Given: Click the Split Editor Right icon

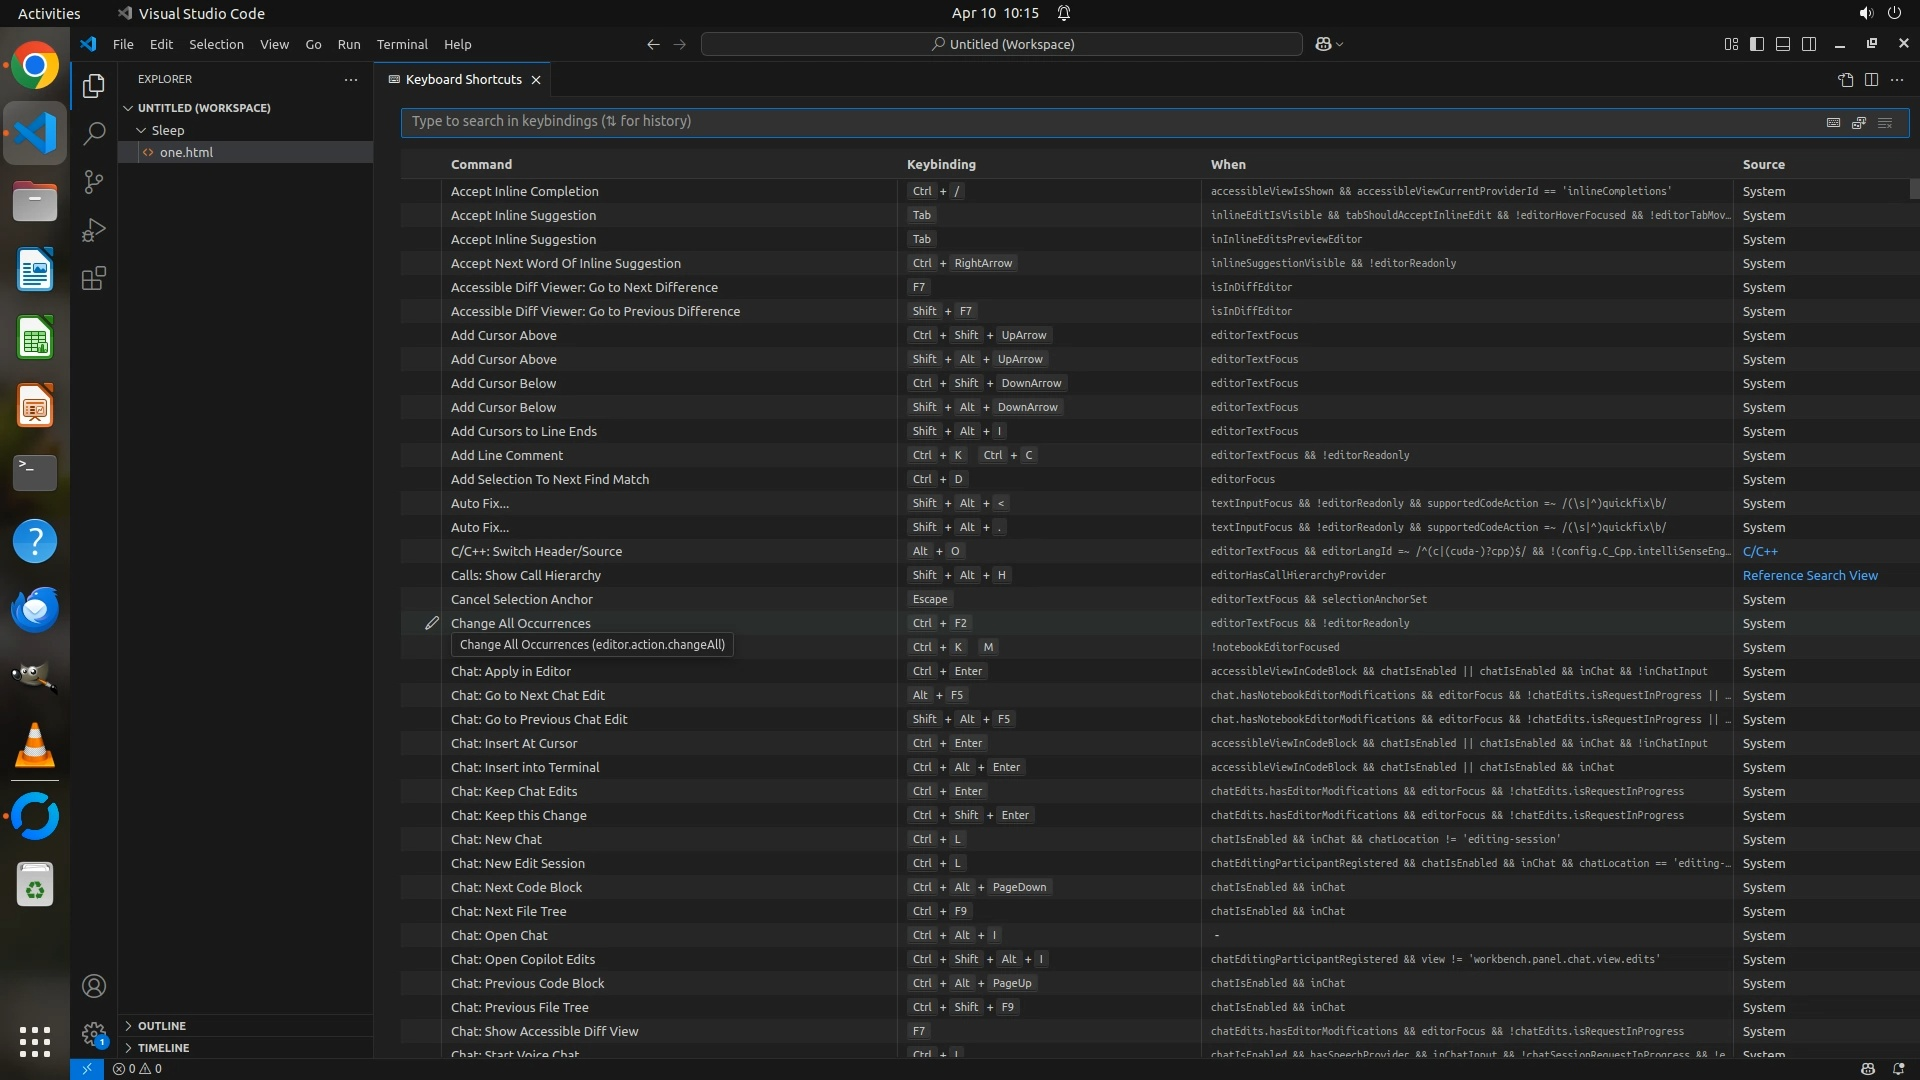Looking at the screenshot, I should [1871, 80].
